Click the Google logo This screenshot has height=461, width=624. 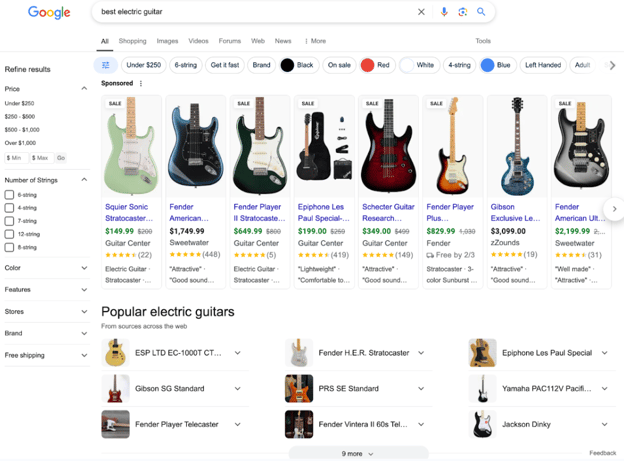(x=49, y=12)
